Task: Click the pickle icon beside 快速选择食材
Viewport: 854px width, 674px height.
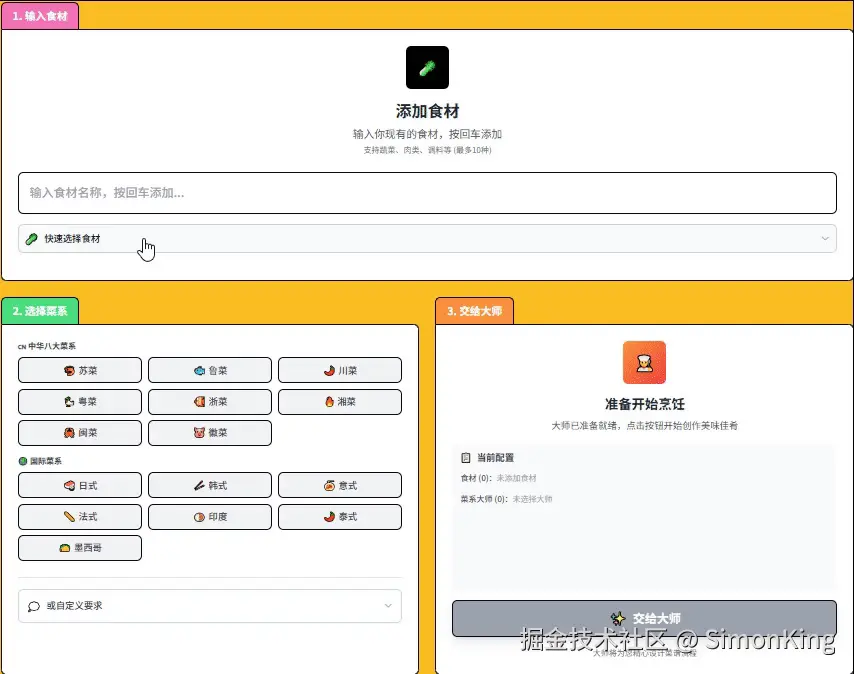Action: (x=32, y=238)
